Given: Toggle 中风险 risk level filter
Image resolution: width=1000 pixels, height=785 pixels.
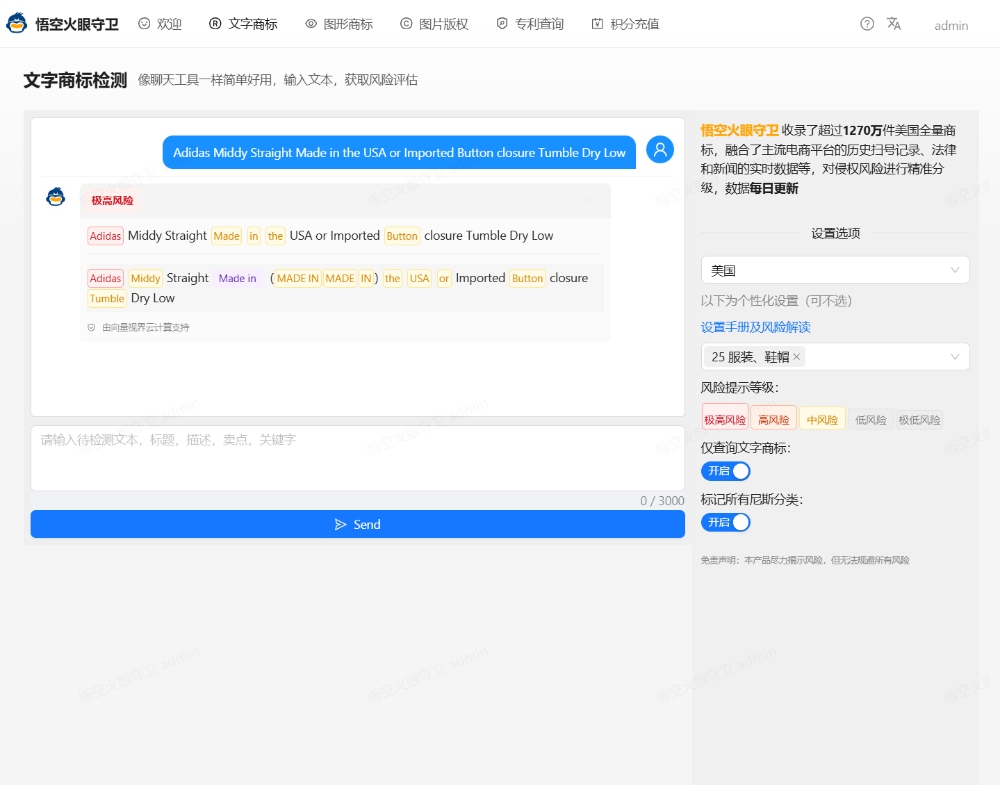Looking at the screenshot, I should pyautogui.click(x=822, y=420).
